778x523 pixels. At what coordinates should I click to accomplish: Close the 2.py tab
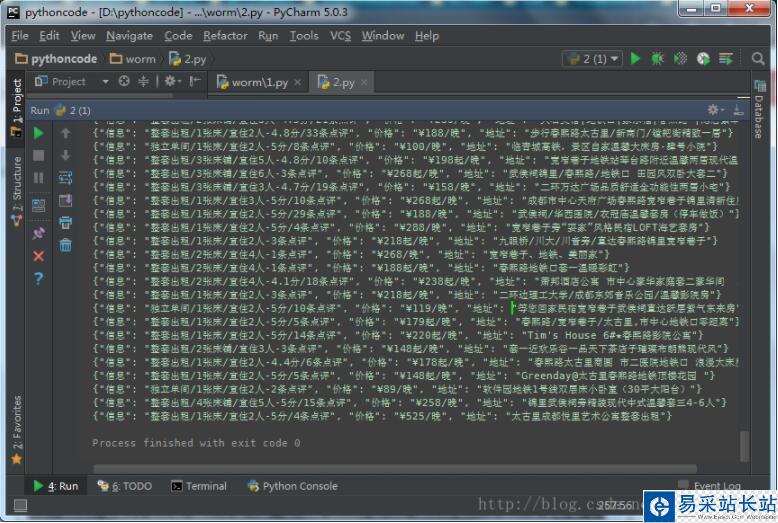(364, 82)
